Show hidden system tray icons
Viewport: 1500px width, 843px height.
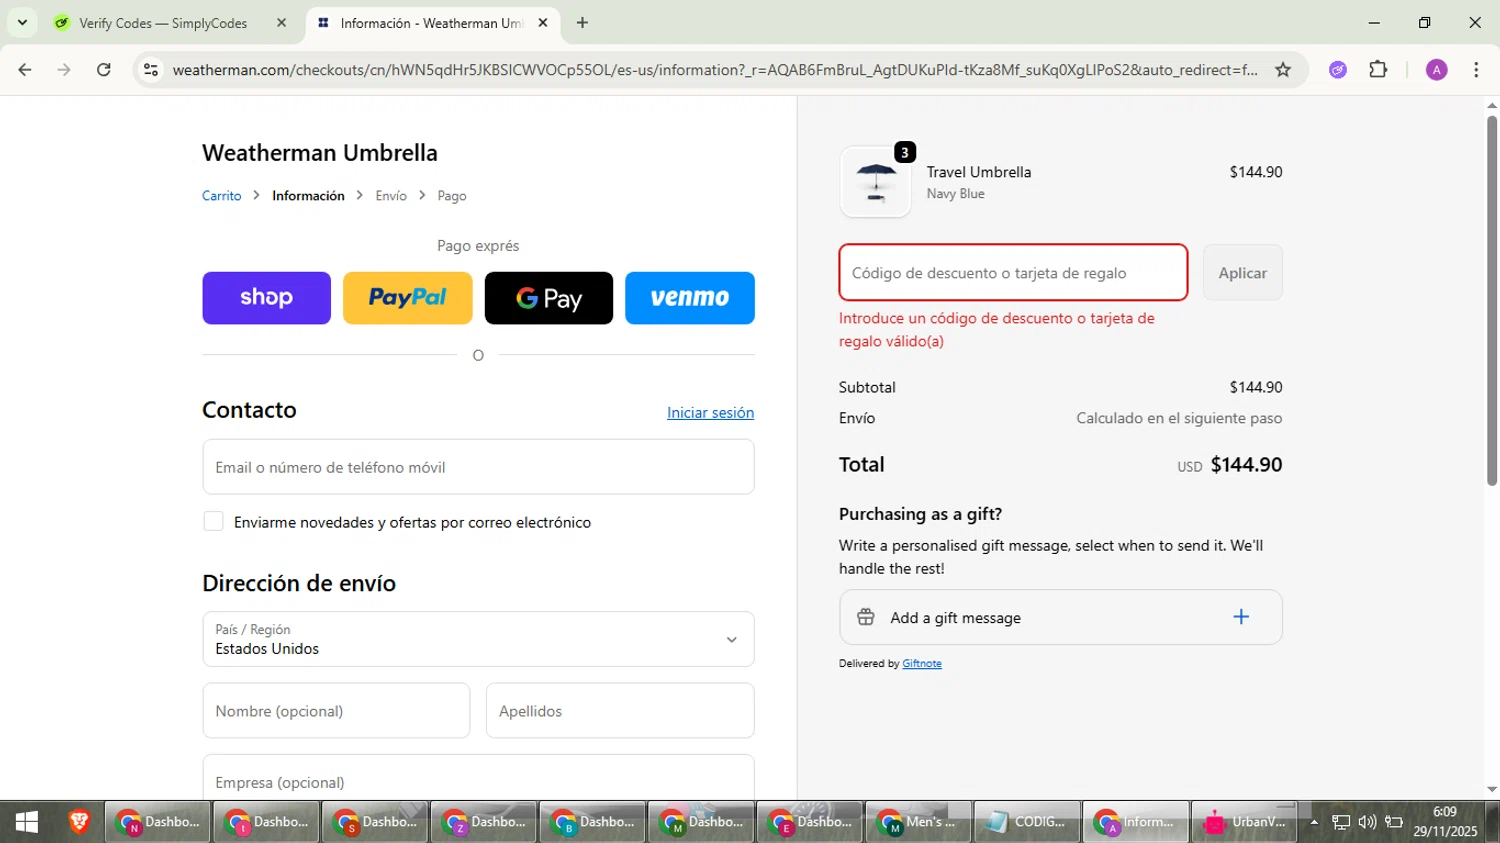tap(1314, 822)
